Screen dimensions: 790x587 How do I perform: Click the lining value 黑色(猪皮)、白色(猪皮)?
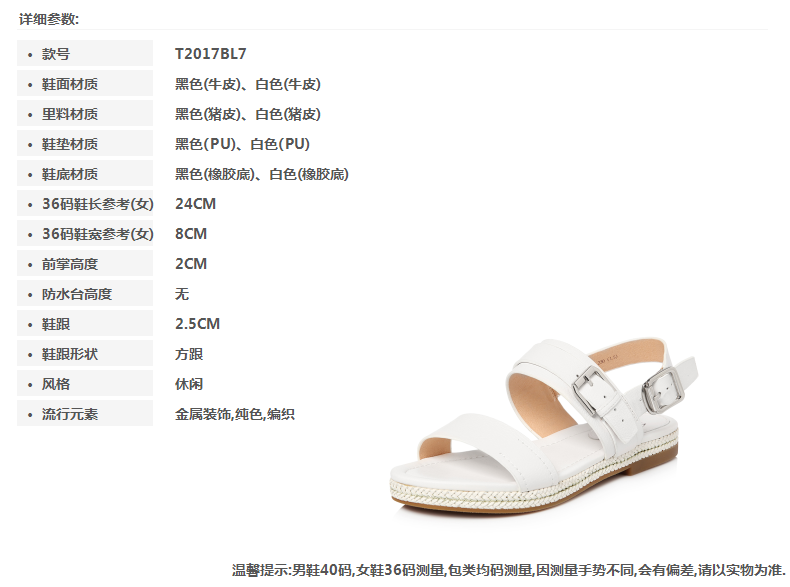(247, 114)
